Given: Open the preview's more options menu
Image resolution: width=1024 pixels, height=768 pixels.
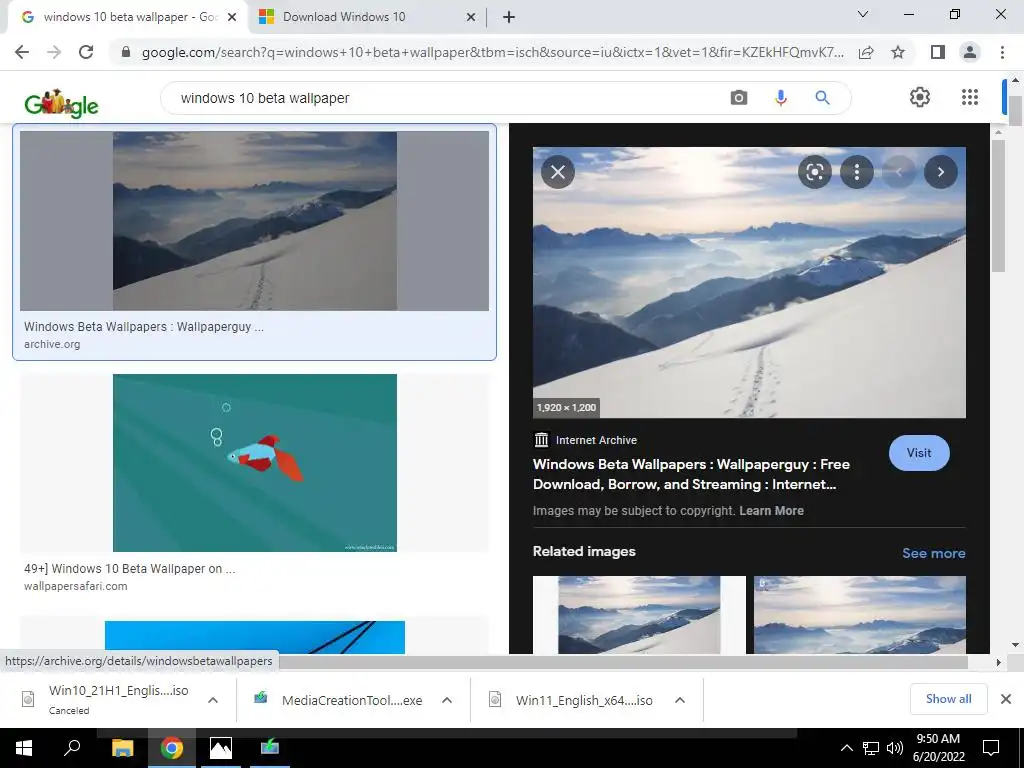Looking at the screenshot, I should [856, 172].
